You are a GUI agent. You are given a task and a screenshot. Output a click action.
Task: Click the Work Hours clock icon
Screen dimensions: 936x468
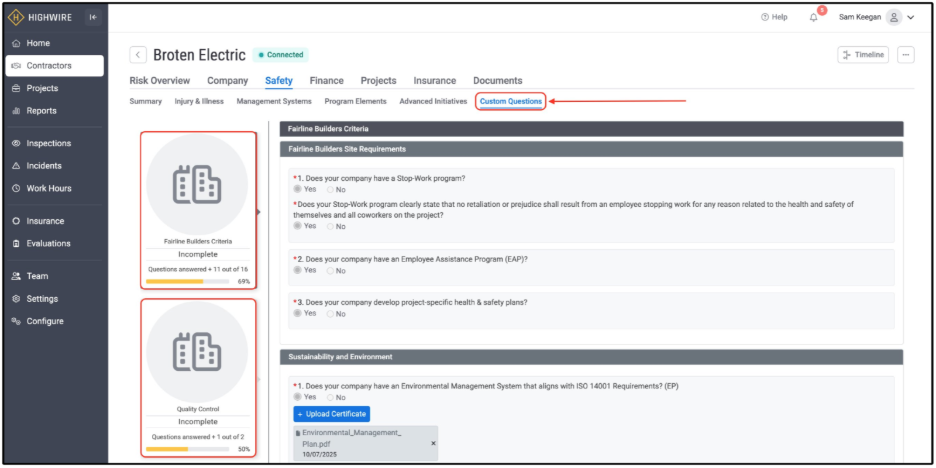coord(16,189)
